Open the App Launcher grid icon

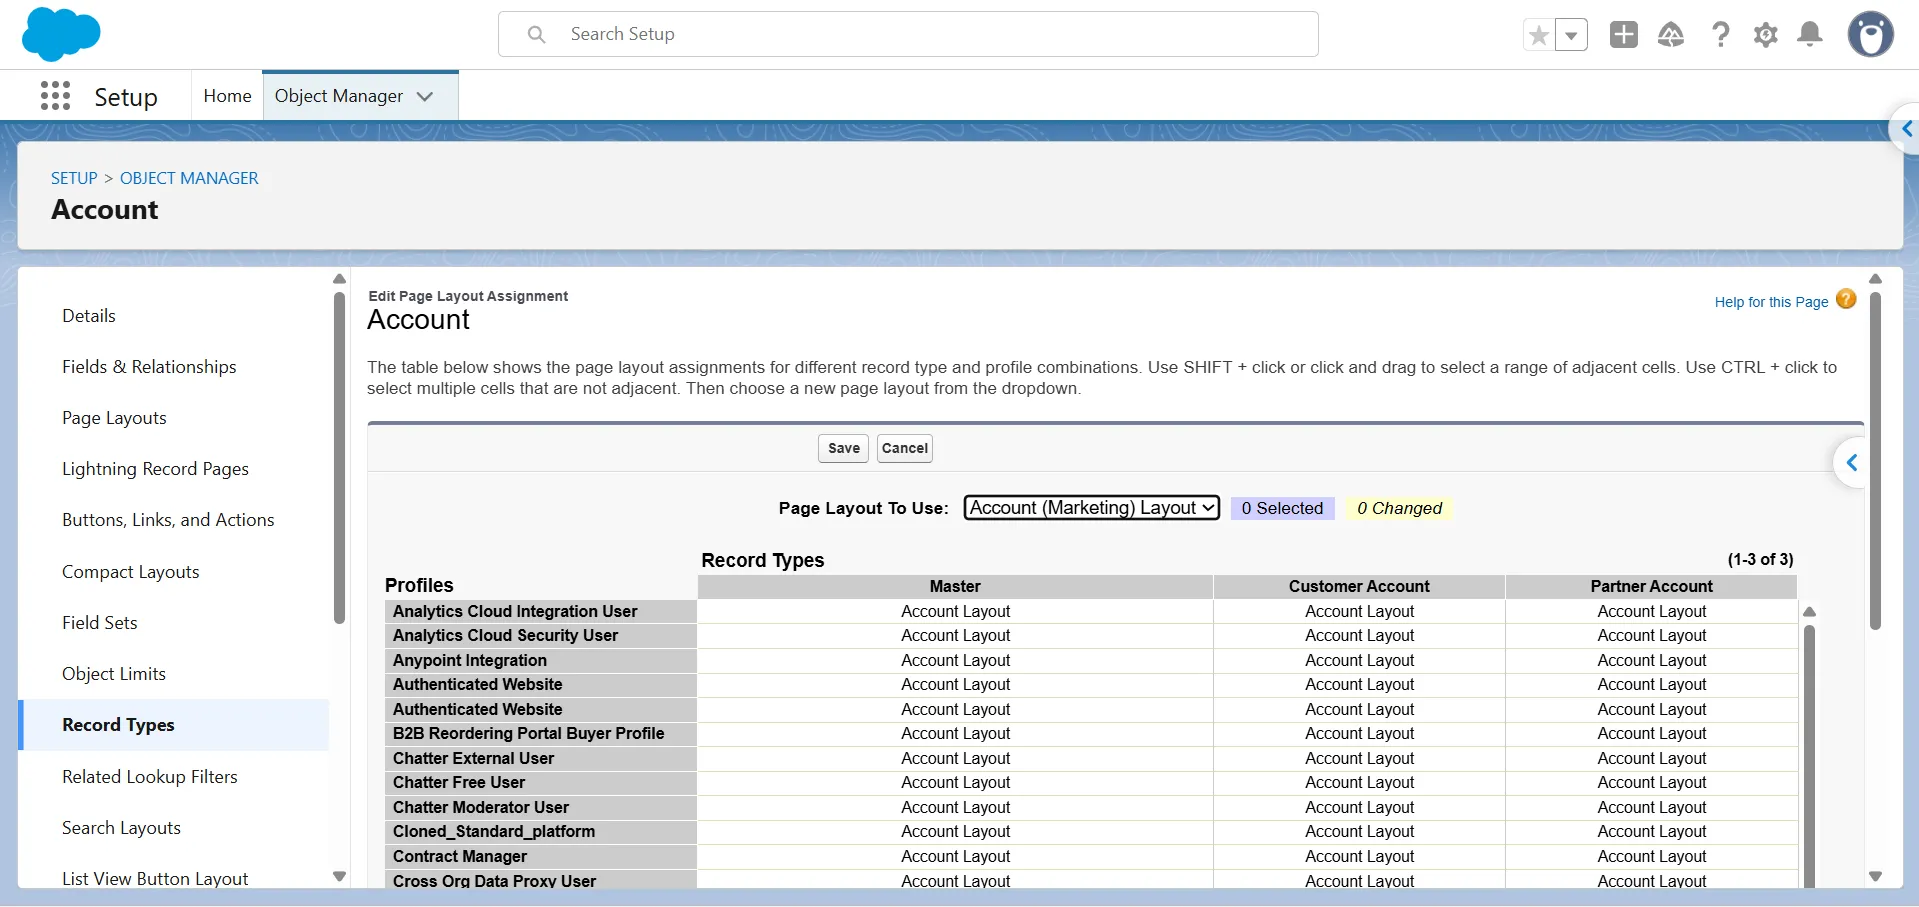[x=55, y=96]
